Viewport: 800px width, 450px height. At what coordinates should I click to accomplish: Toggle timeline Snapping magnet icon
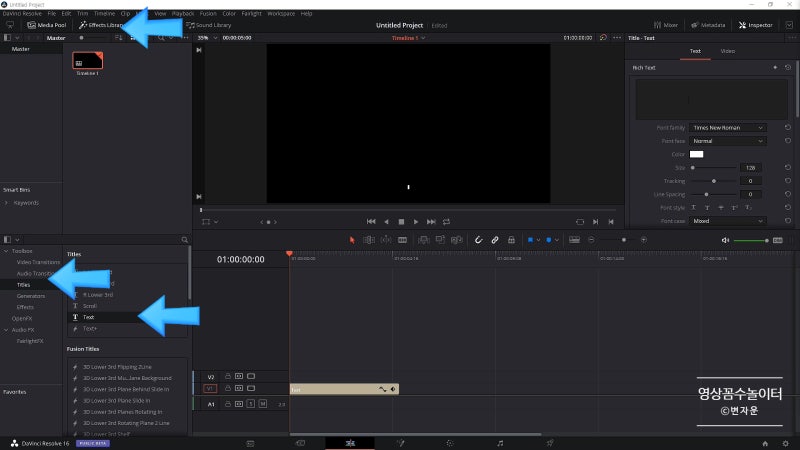tap(478, 240)
